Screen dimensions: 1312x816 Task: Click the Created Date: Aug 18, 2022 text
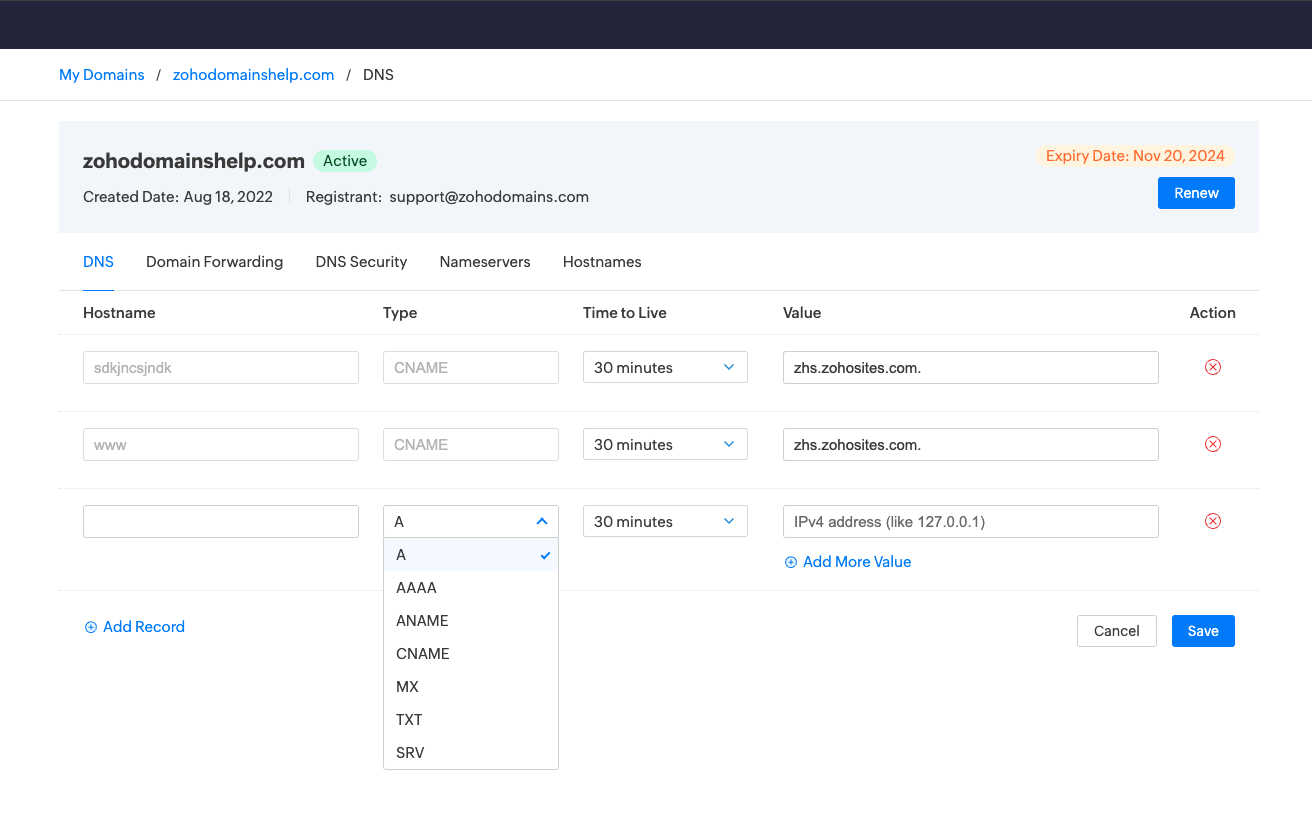click(x=178, y=197)
